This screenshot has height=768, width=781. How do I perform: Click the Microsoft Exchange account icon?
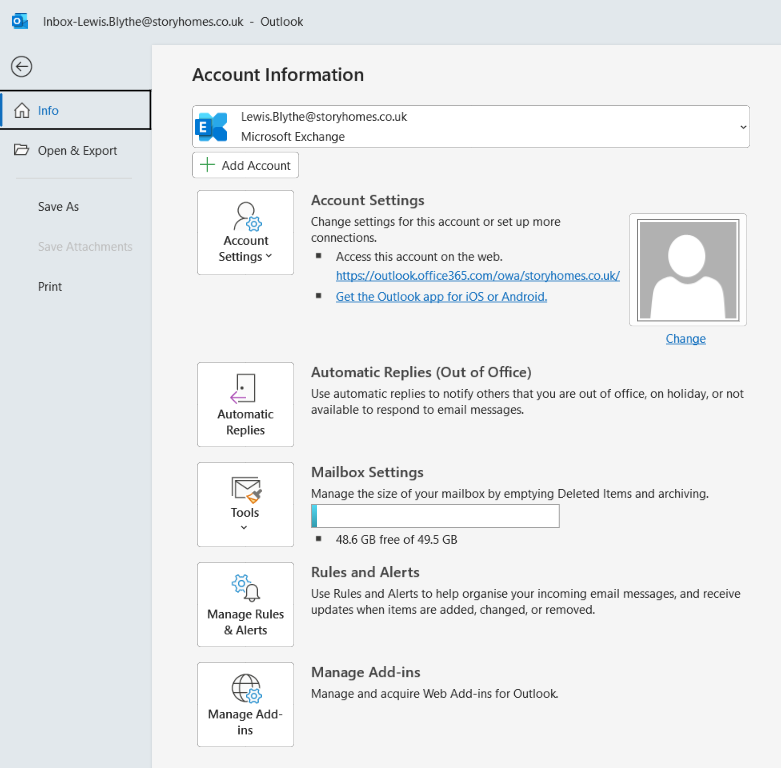pyautogui.click(x=212, y=127)
